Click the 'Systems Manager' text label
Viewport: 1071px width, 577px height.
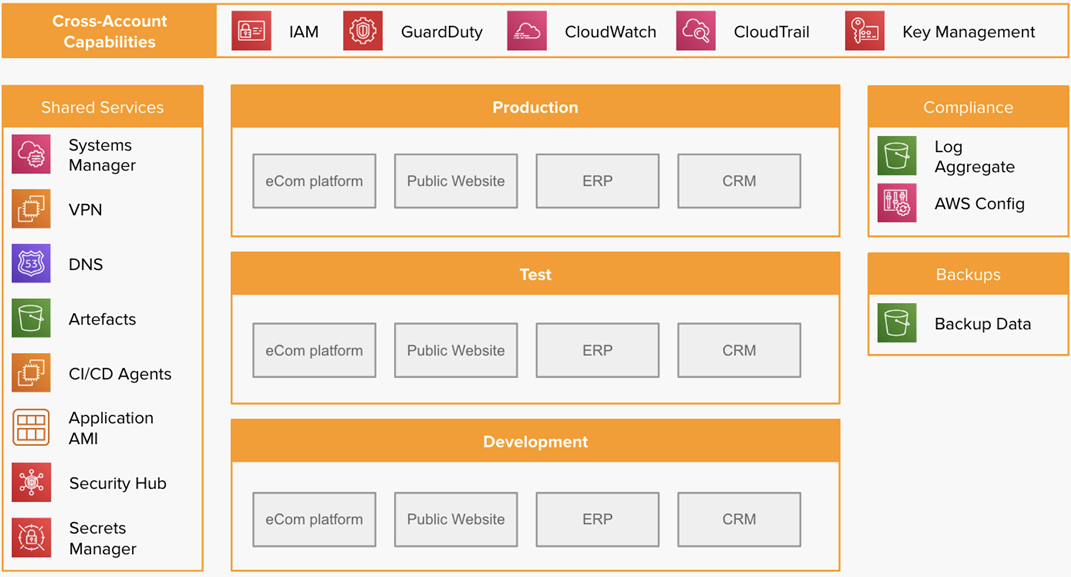click(102, 155)
